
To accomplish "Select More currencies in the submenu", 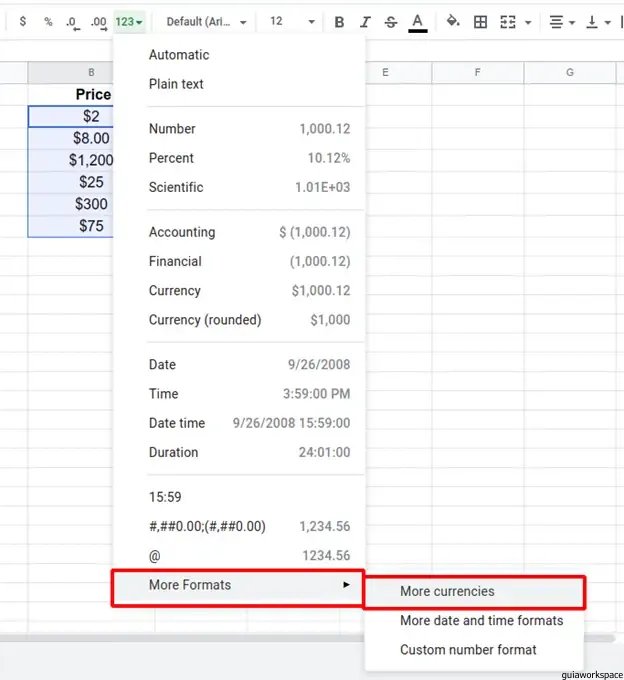I will click(x=474, y=592).
